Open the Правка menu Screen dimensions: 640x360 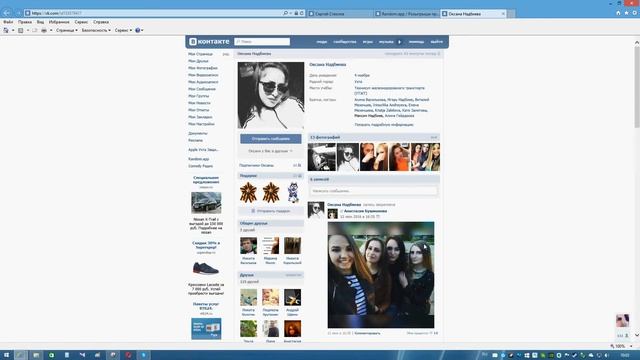[25, 22]
